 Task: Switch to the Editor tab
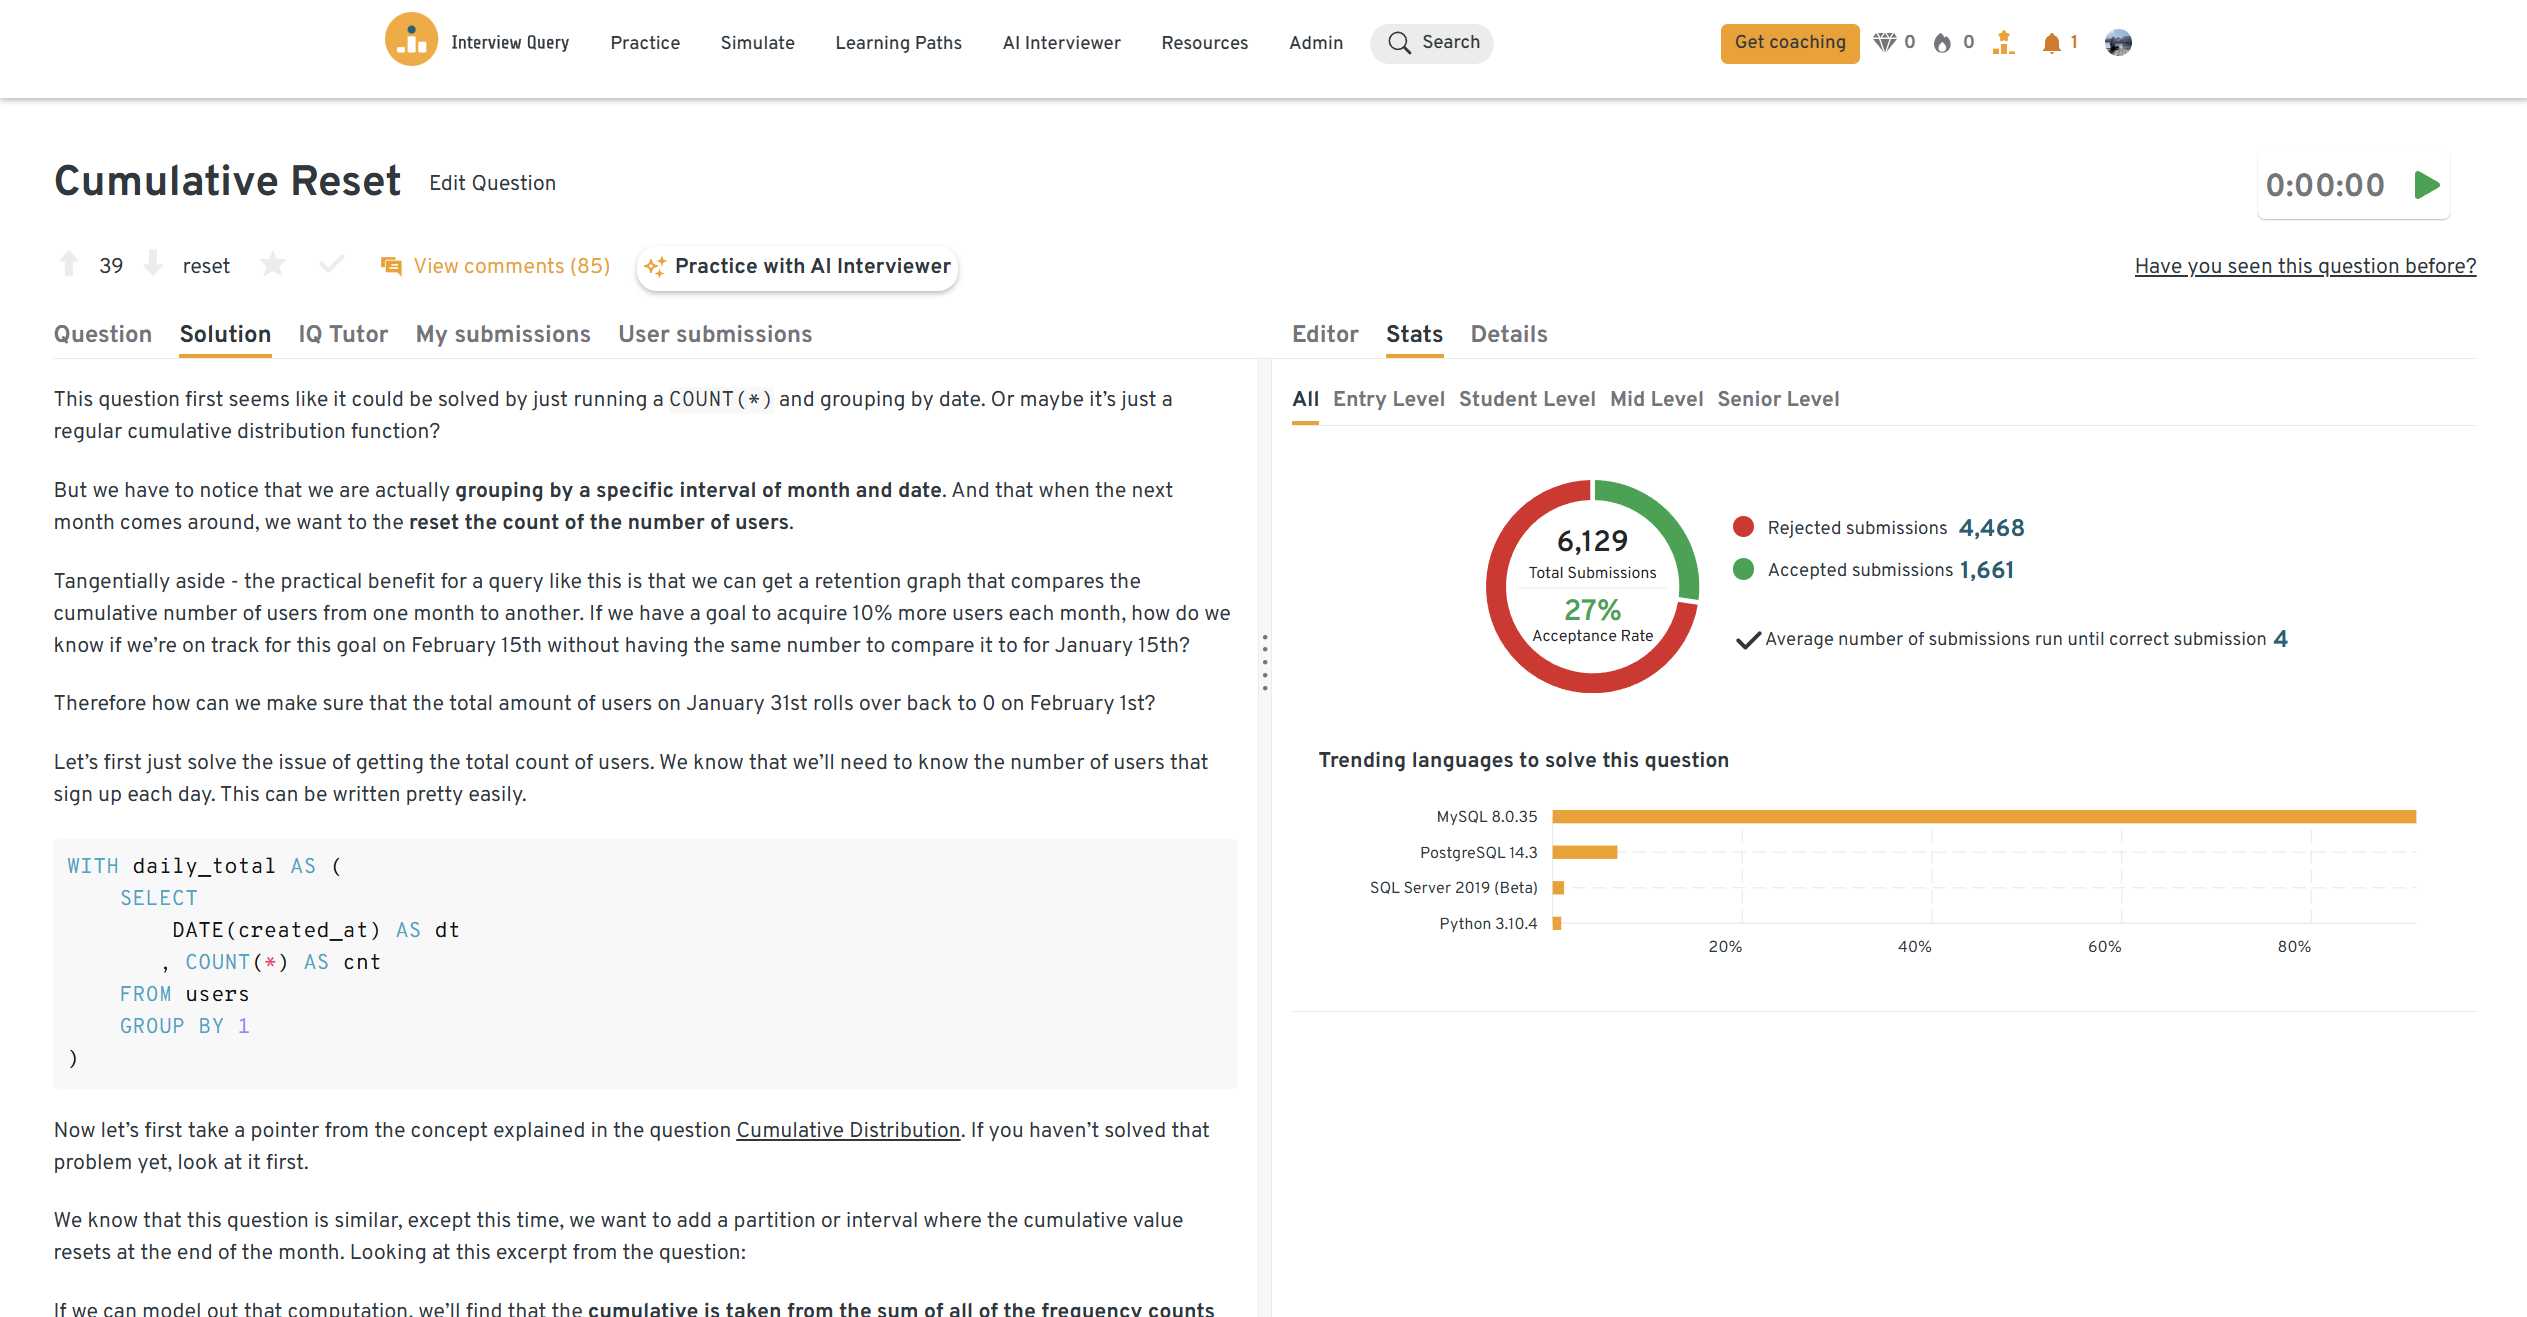click(1324, 334)
